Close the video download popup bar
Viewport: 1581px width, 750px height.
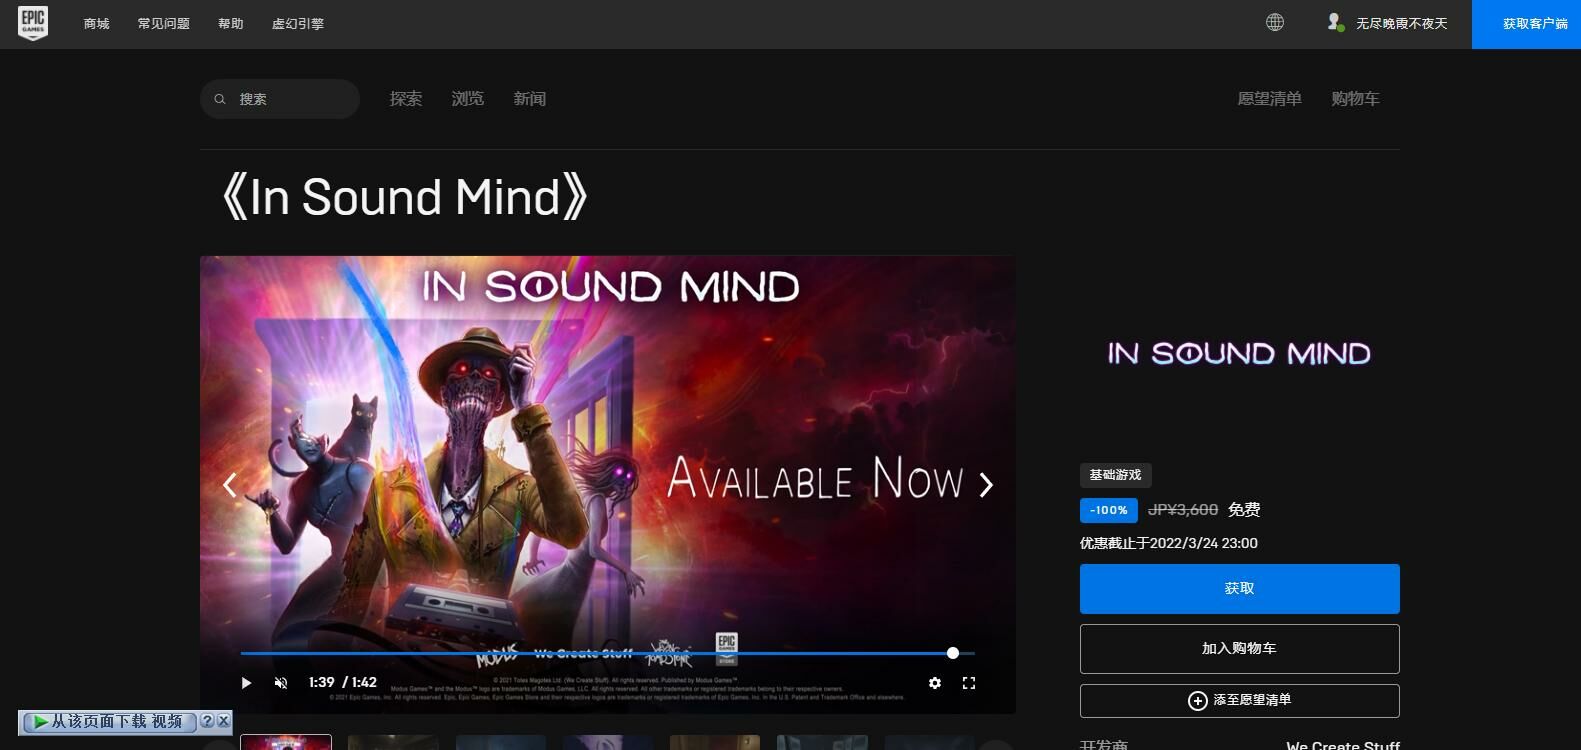[x=224, y=721]
